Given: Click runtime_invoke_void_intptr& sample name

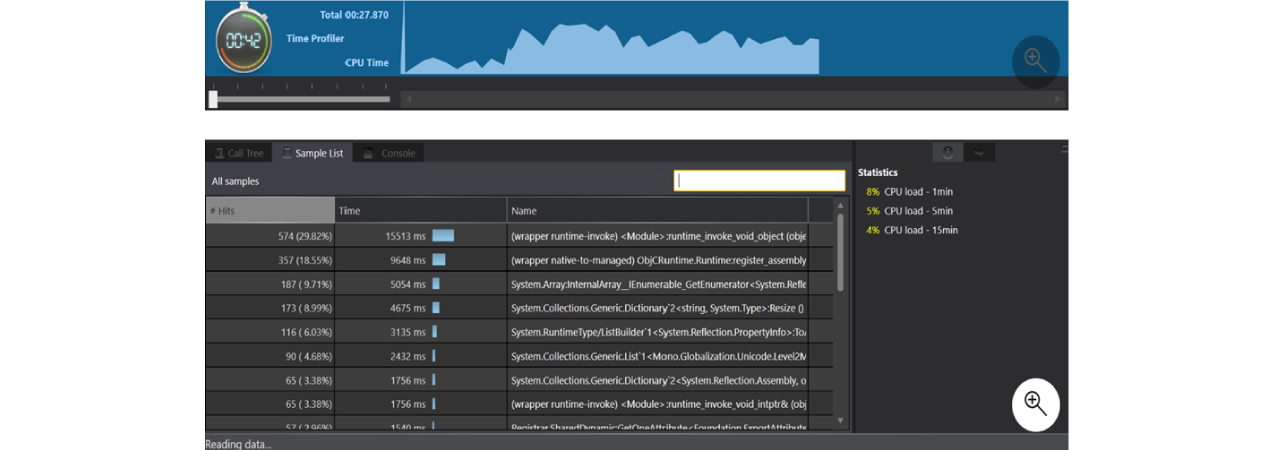Looking at the screenshot, I should (658, 404).
